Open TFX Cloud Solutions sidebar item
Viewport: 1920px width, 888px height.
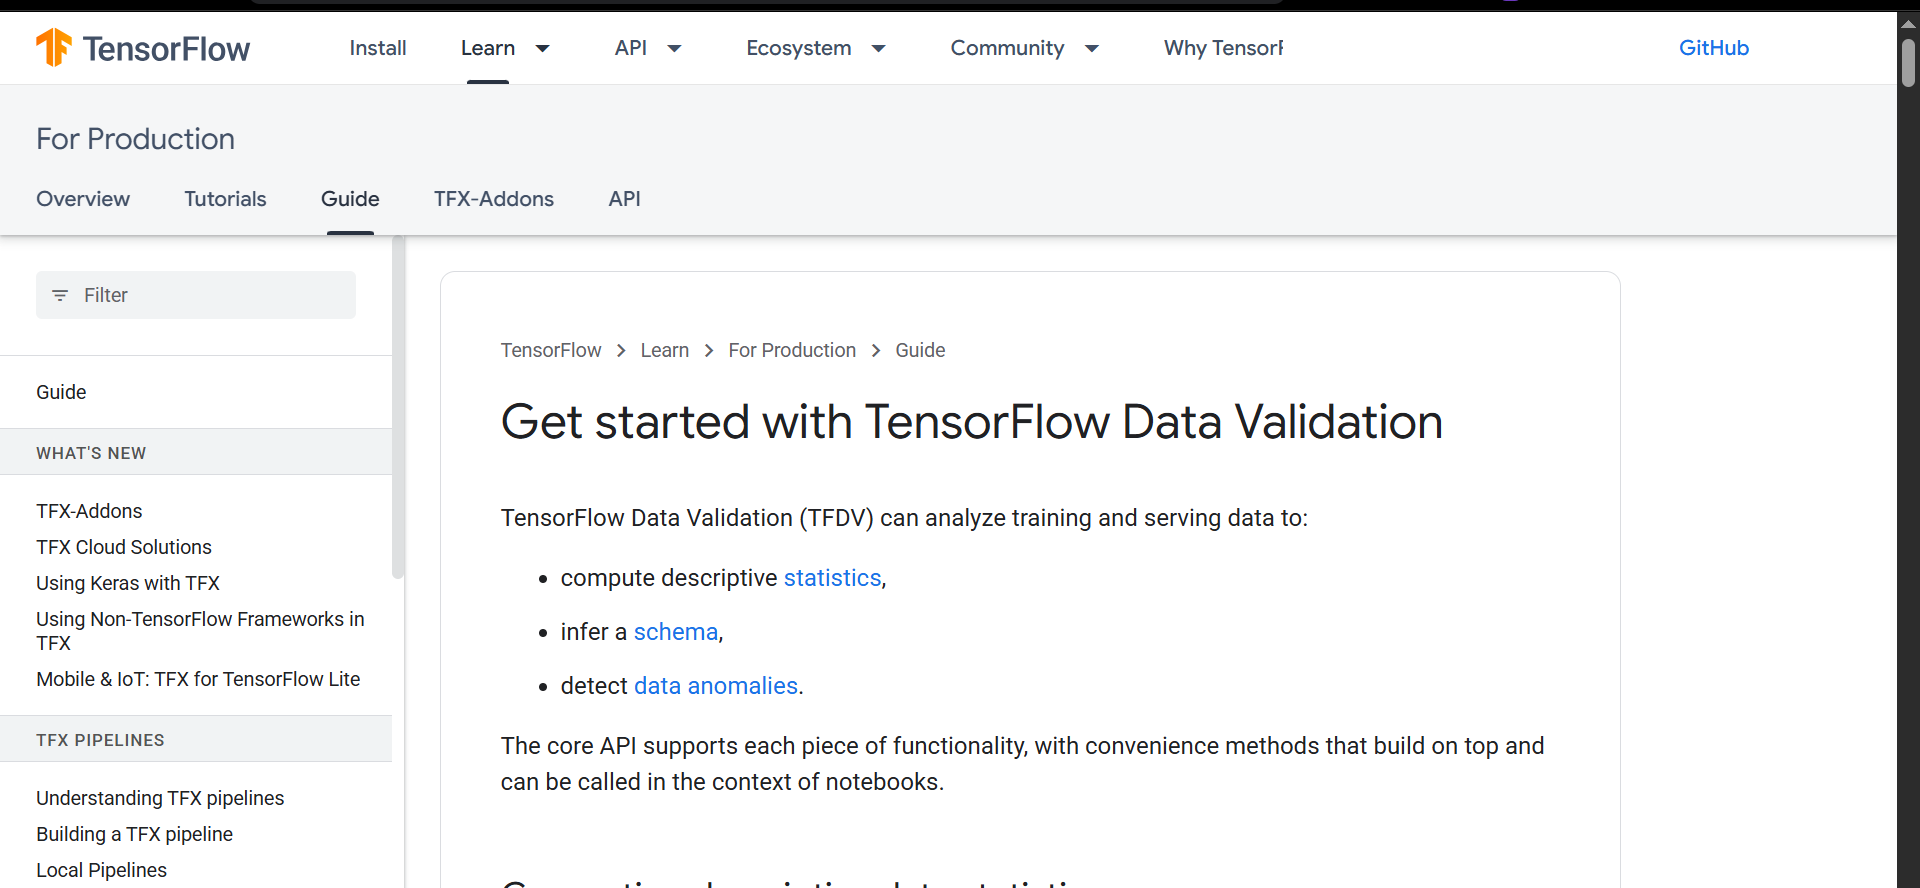click(x=124, y=547)
